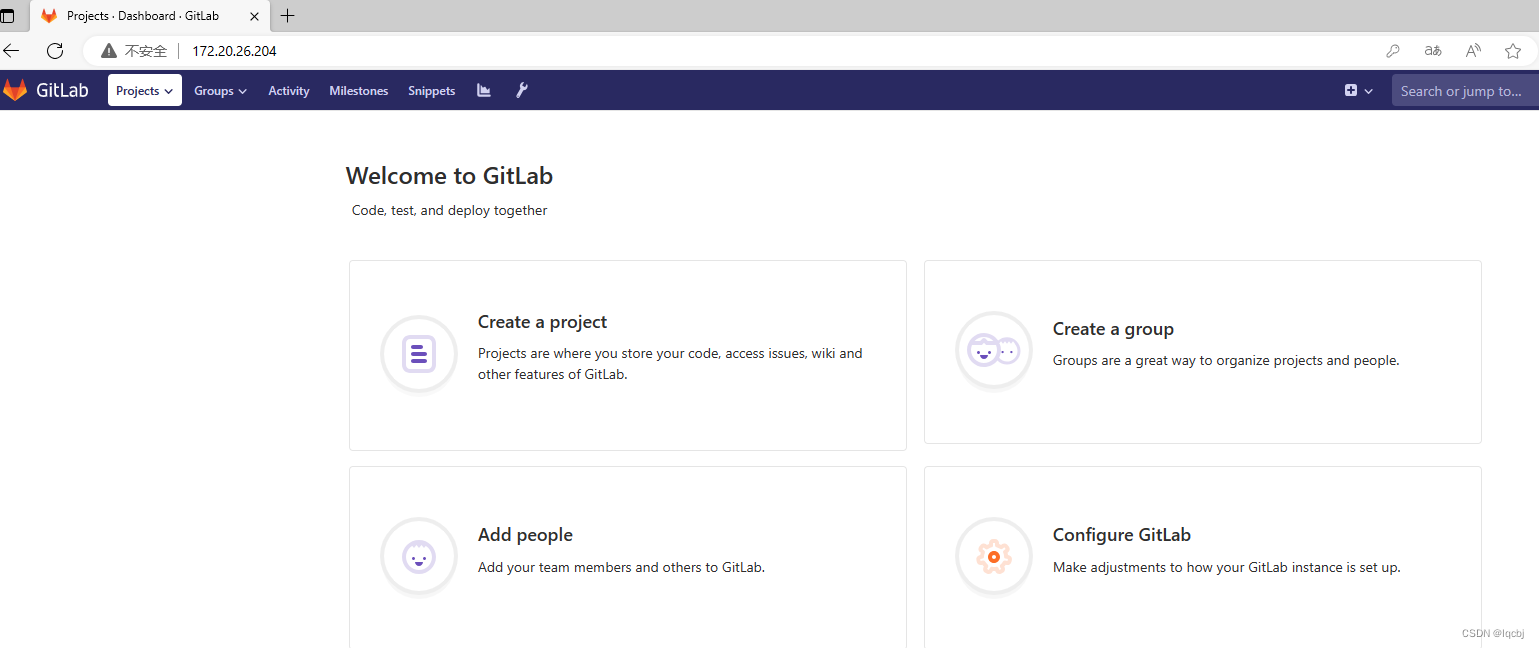Open the Projects dropdown menu
This screenshot has height=648, width=1539.
pos(144,90)
